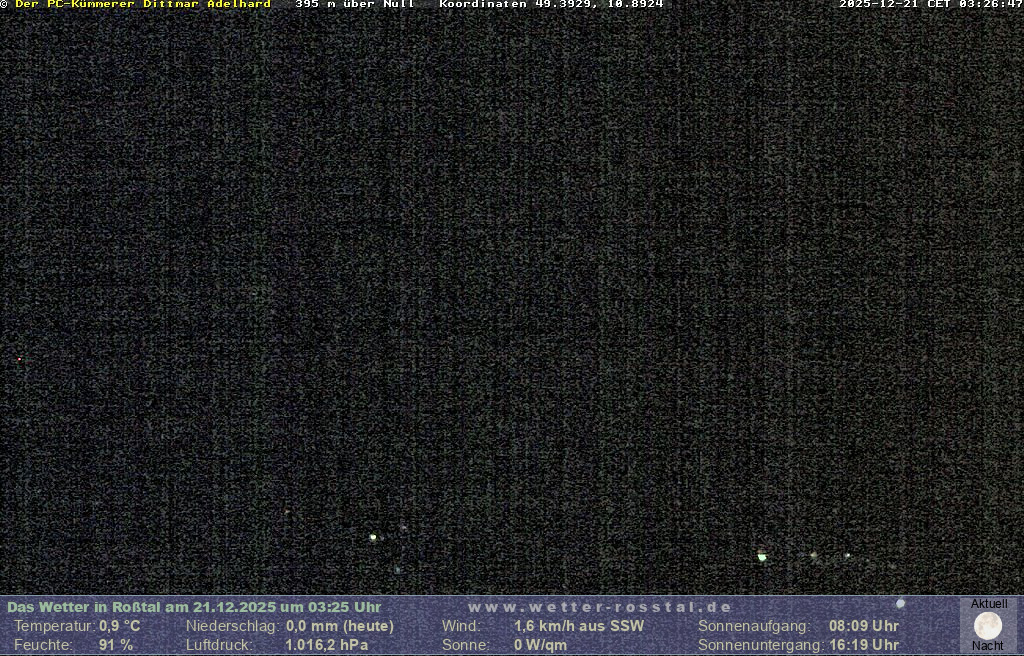Click the Niederschlag value 0,0 mm (heute)
Image resolution: width=1024 pixels, height=656 pixels.
[x=340, y=626]
